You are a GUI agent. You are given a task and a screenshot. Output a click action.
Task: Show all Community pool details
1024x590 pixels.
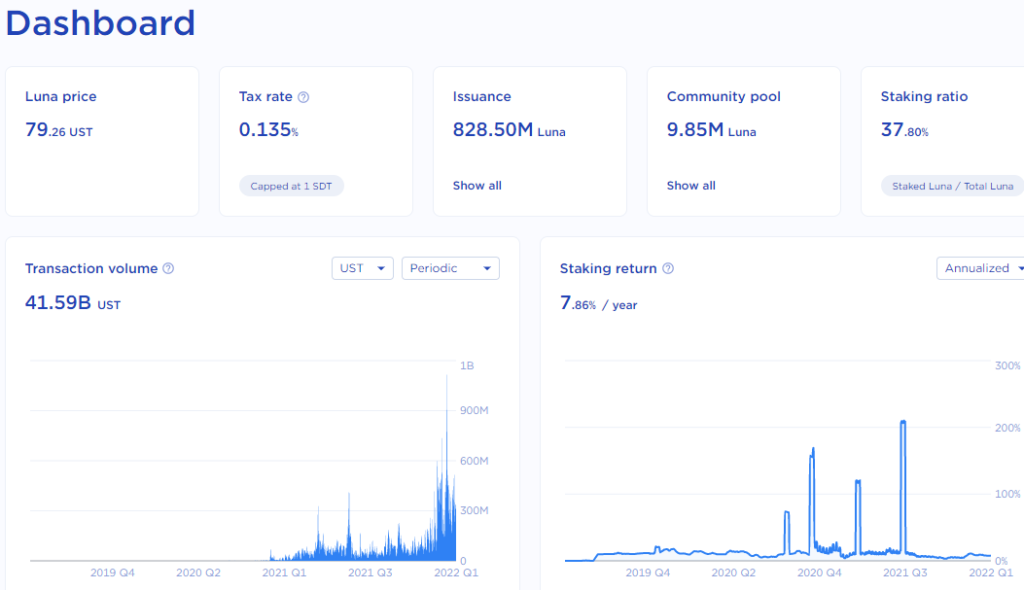click(691, 185)
